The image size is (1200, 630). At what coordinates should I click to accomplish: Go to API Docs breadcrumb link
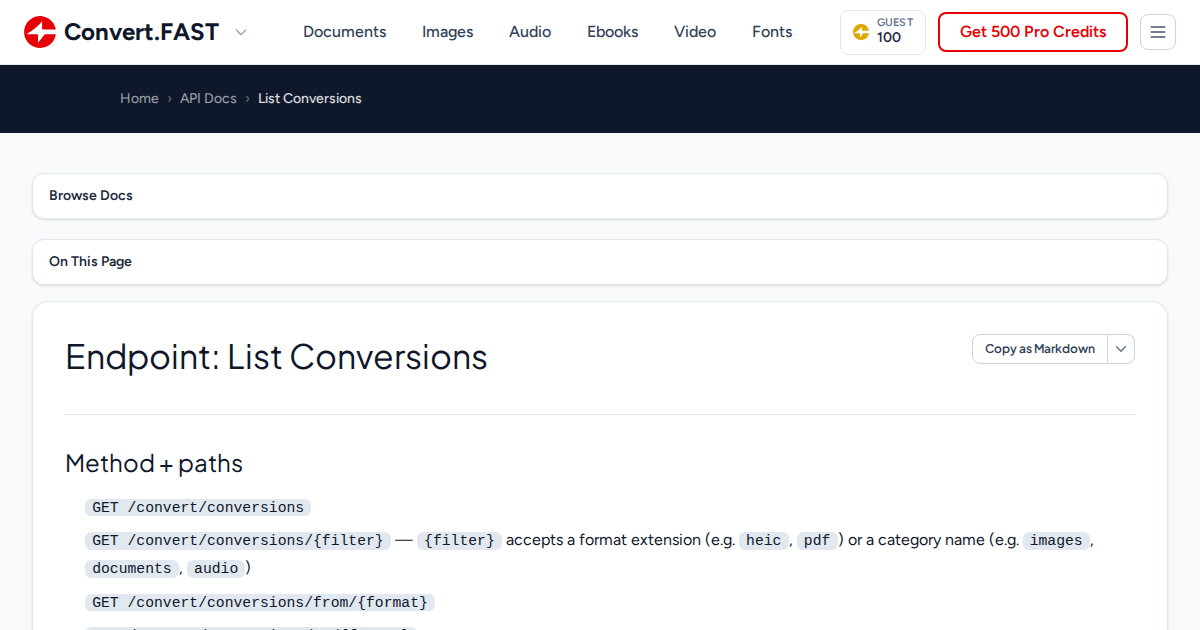208,98
